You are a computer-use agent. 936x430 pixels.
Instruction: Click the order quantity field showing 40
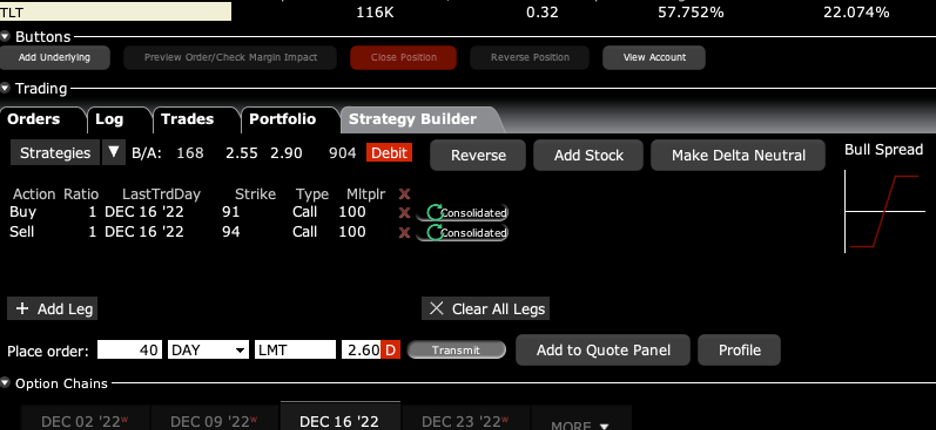click(130, 350)
